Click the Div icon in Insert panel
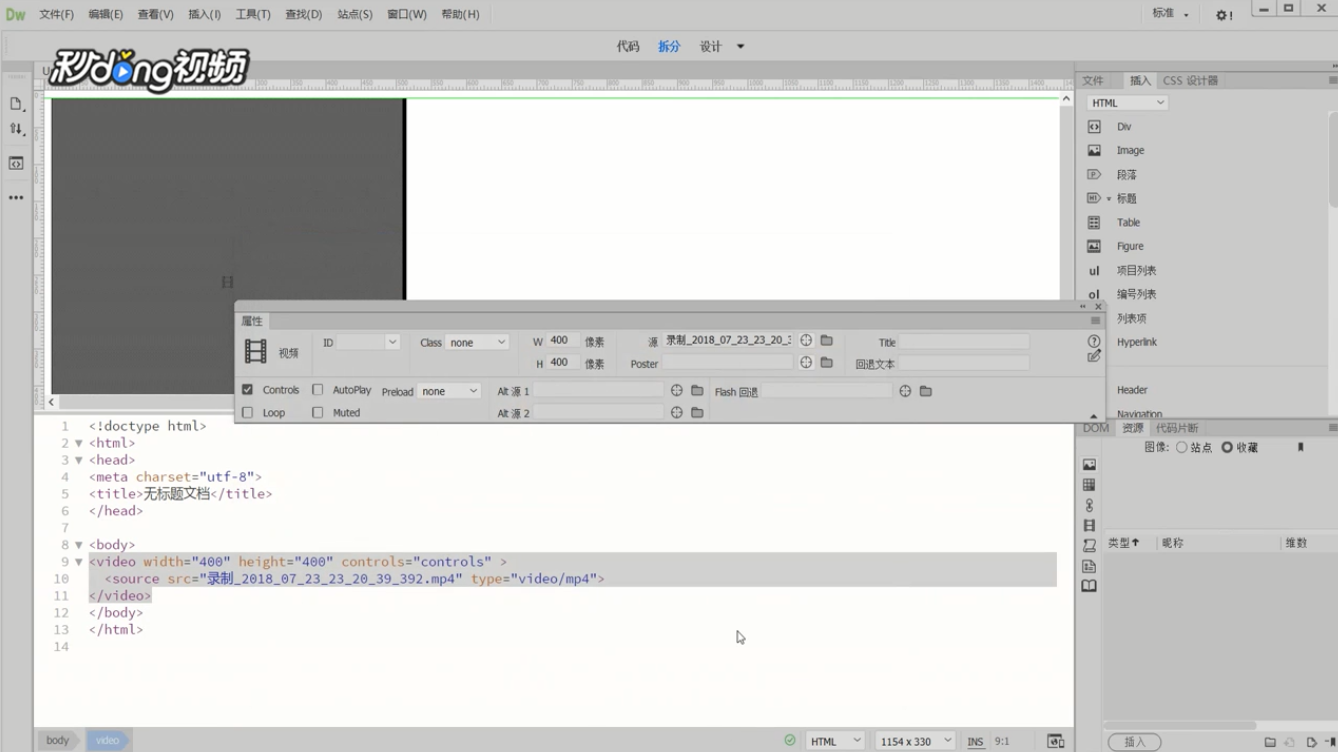The height and width of the screenshot is (752, 1338). pos(1094,127)
